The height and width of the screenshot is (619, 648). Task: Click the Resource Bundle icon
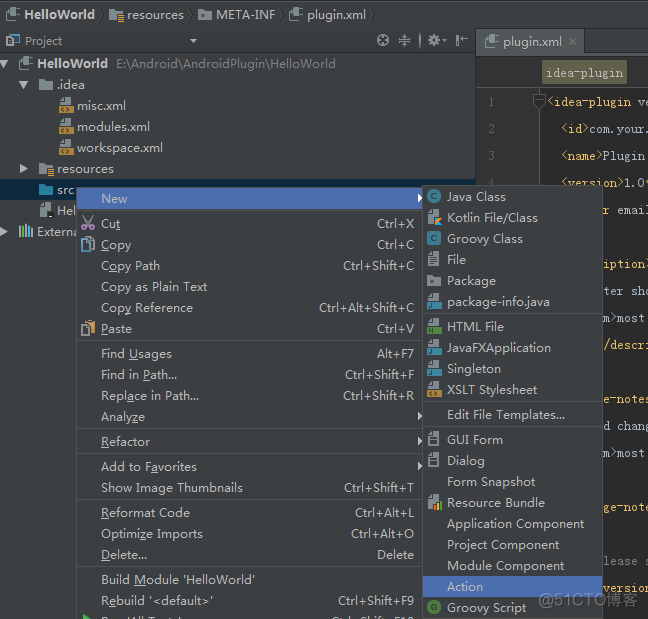pyautogui.click(x=434, y=503)
